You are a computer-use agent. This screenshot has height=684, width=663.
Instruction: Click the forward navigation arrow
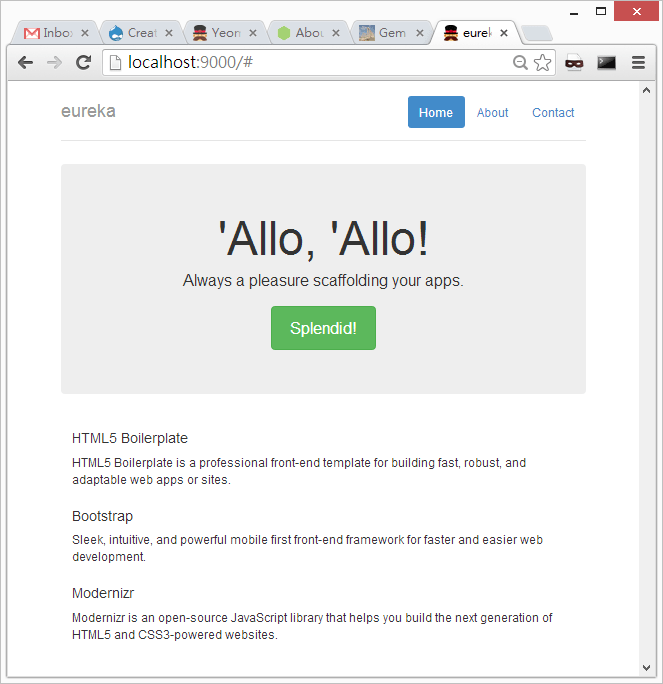(x=55, y=62)
